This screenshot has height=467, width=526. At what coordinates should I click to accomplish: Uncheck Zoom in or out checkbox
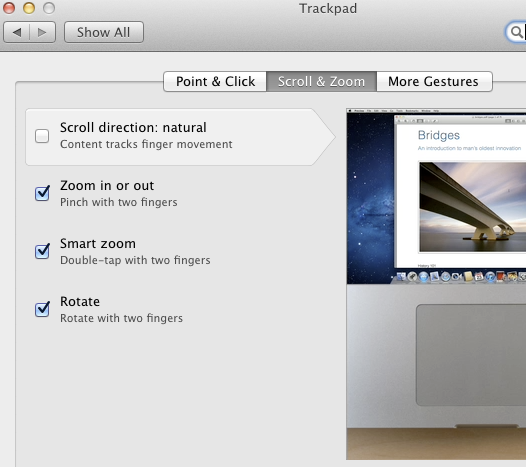pos(42,193)
